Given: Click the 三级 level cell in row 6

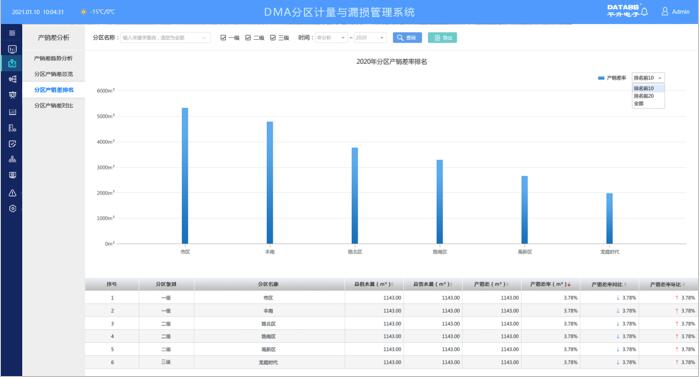Looking at the screenshot, I should [x=166, y=362].
